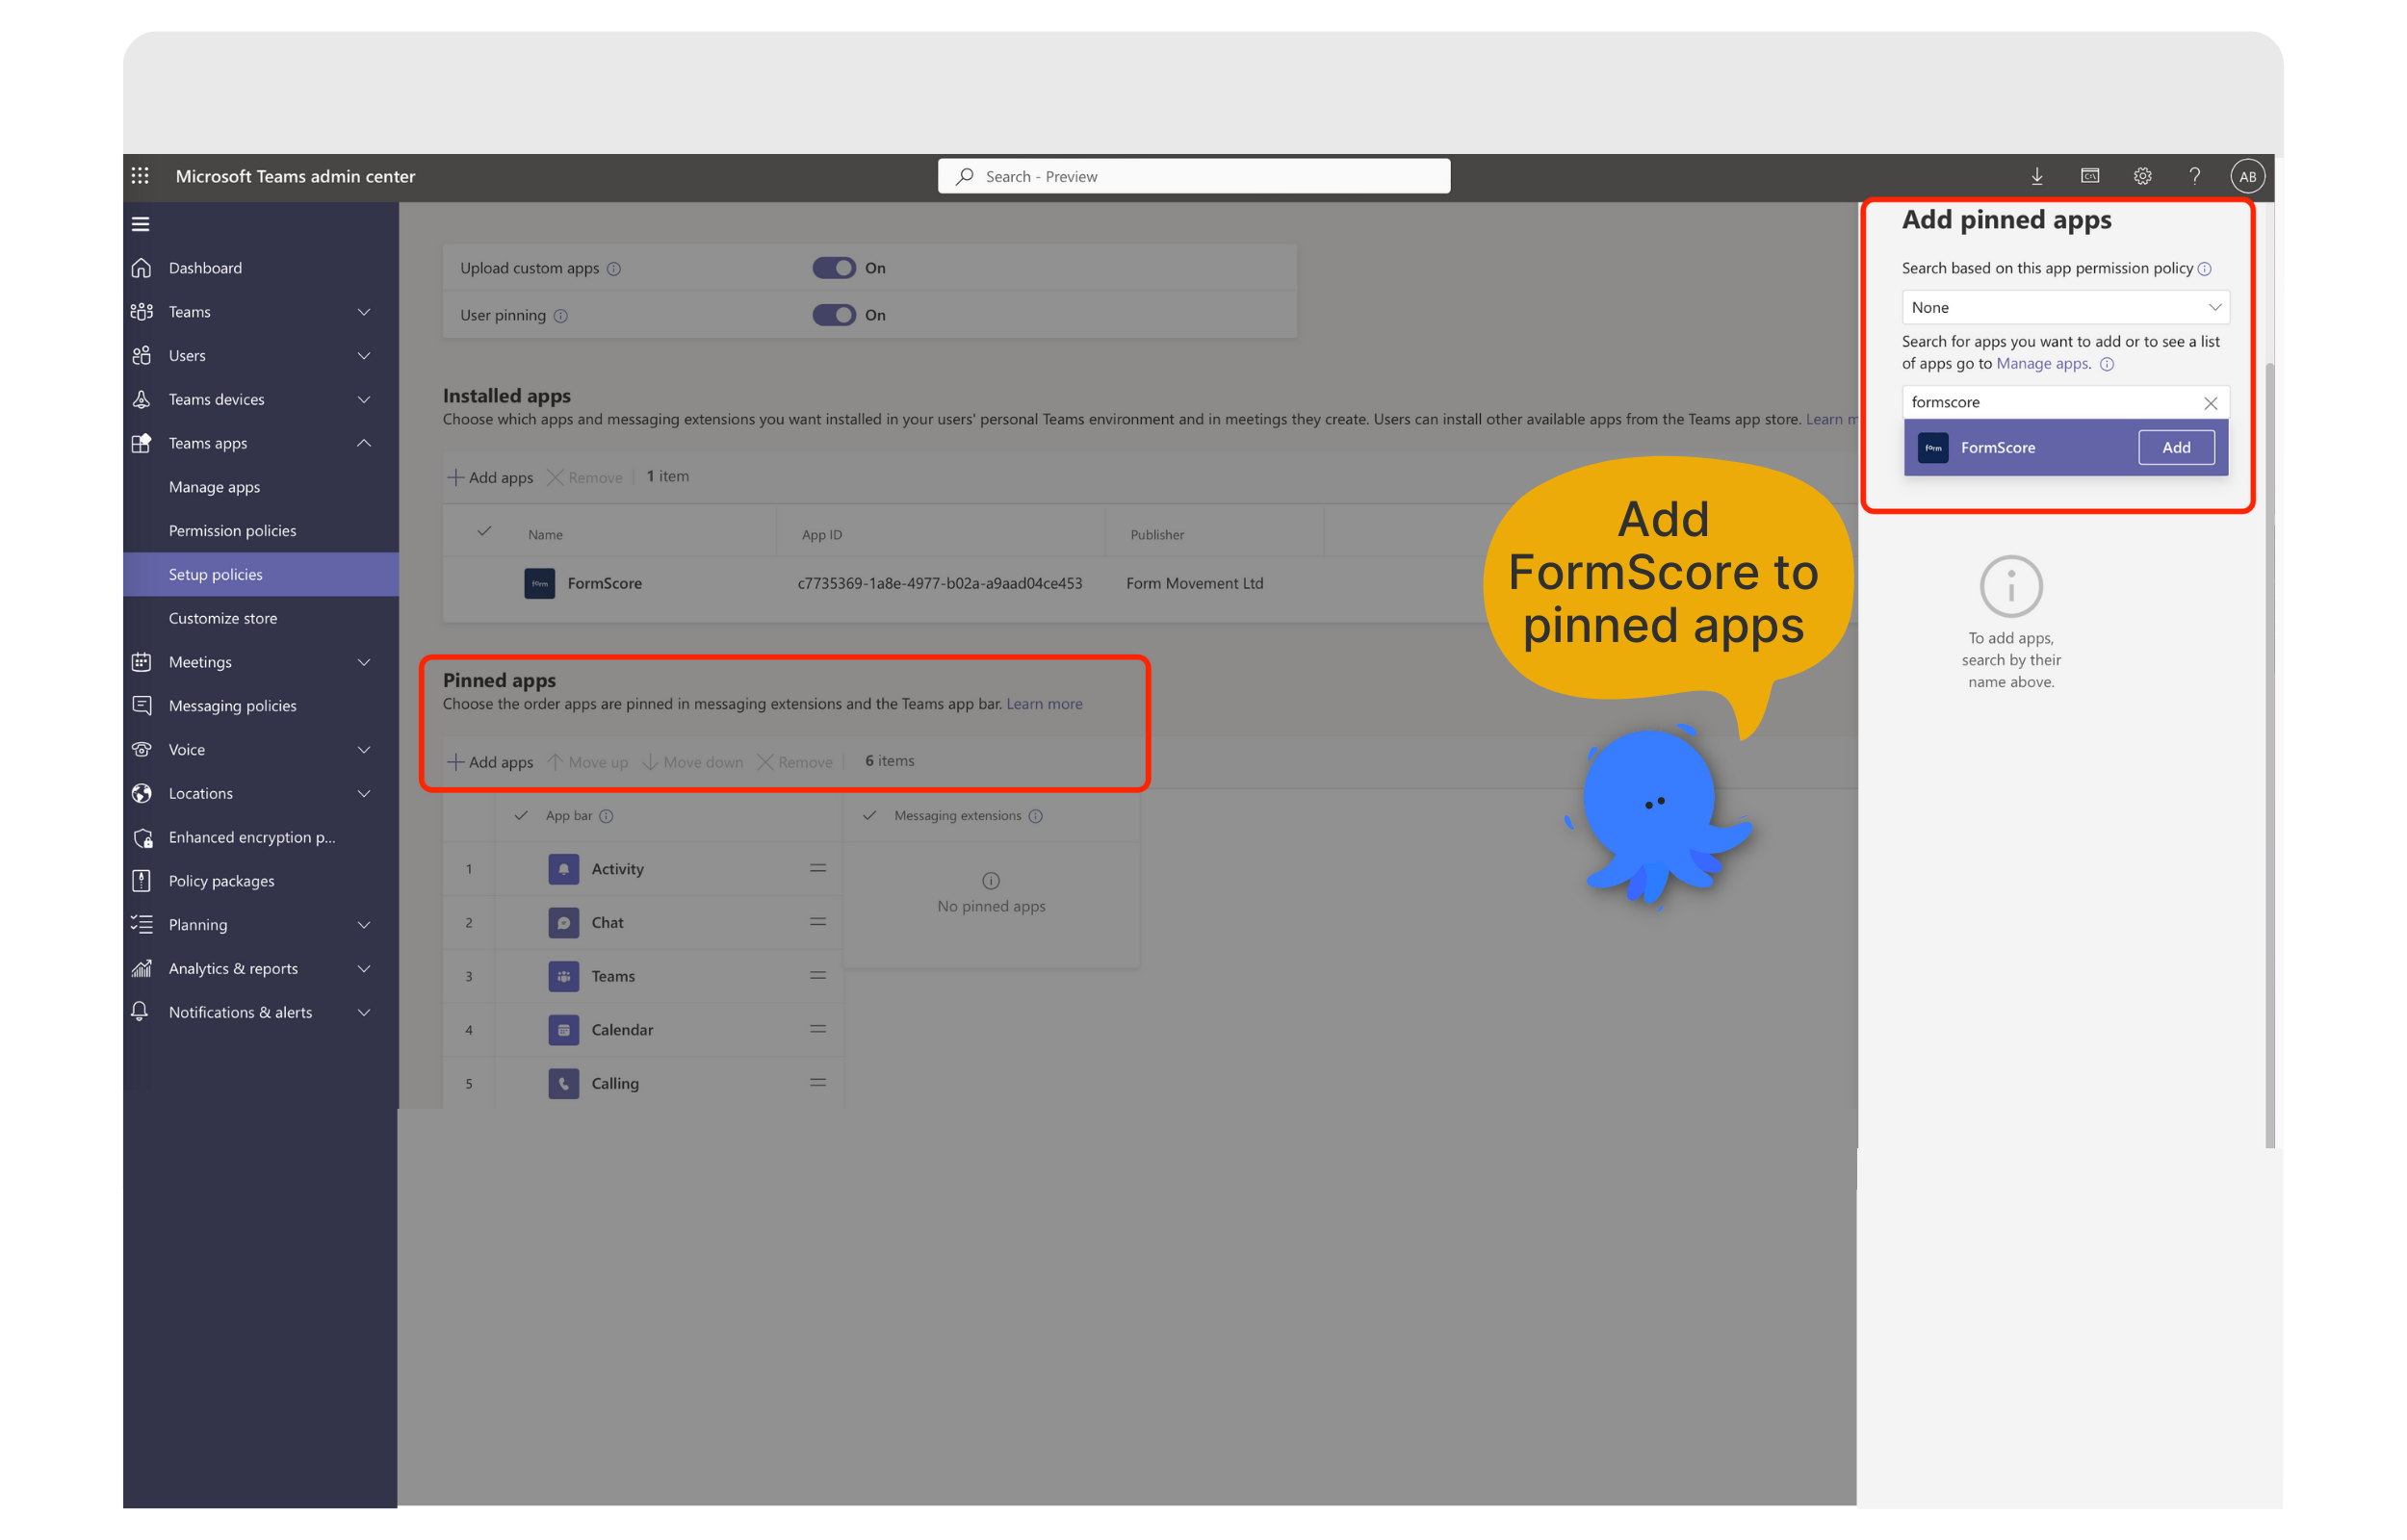
Task: Open the app launcher waffle icon
Action: (140, 176)
